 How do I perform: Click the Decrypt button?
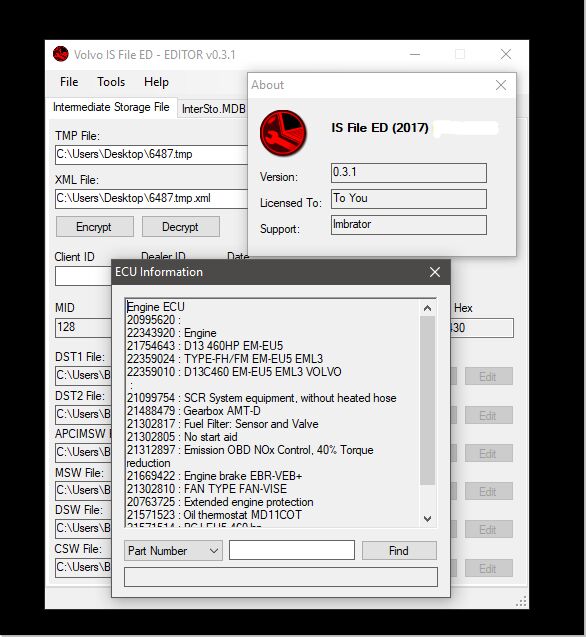click(180, 227)
